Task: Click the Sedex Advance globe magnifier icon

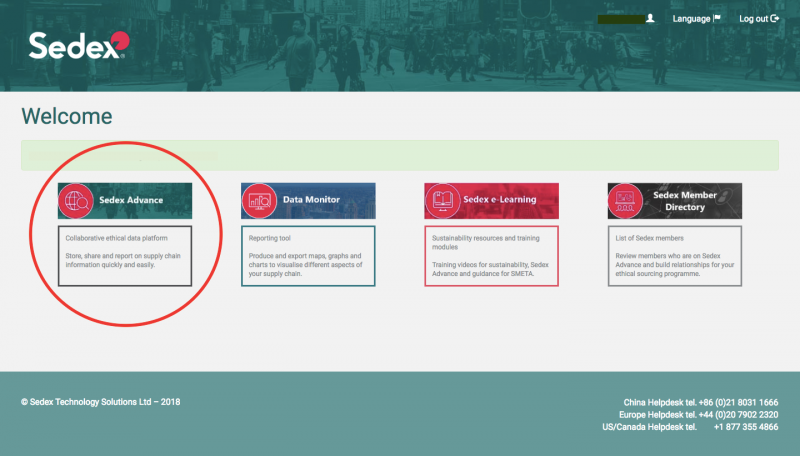Action: 76,200
